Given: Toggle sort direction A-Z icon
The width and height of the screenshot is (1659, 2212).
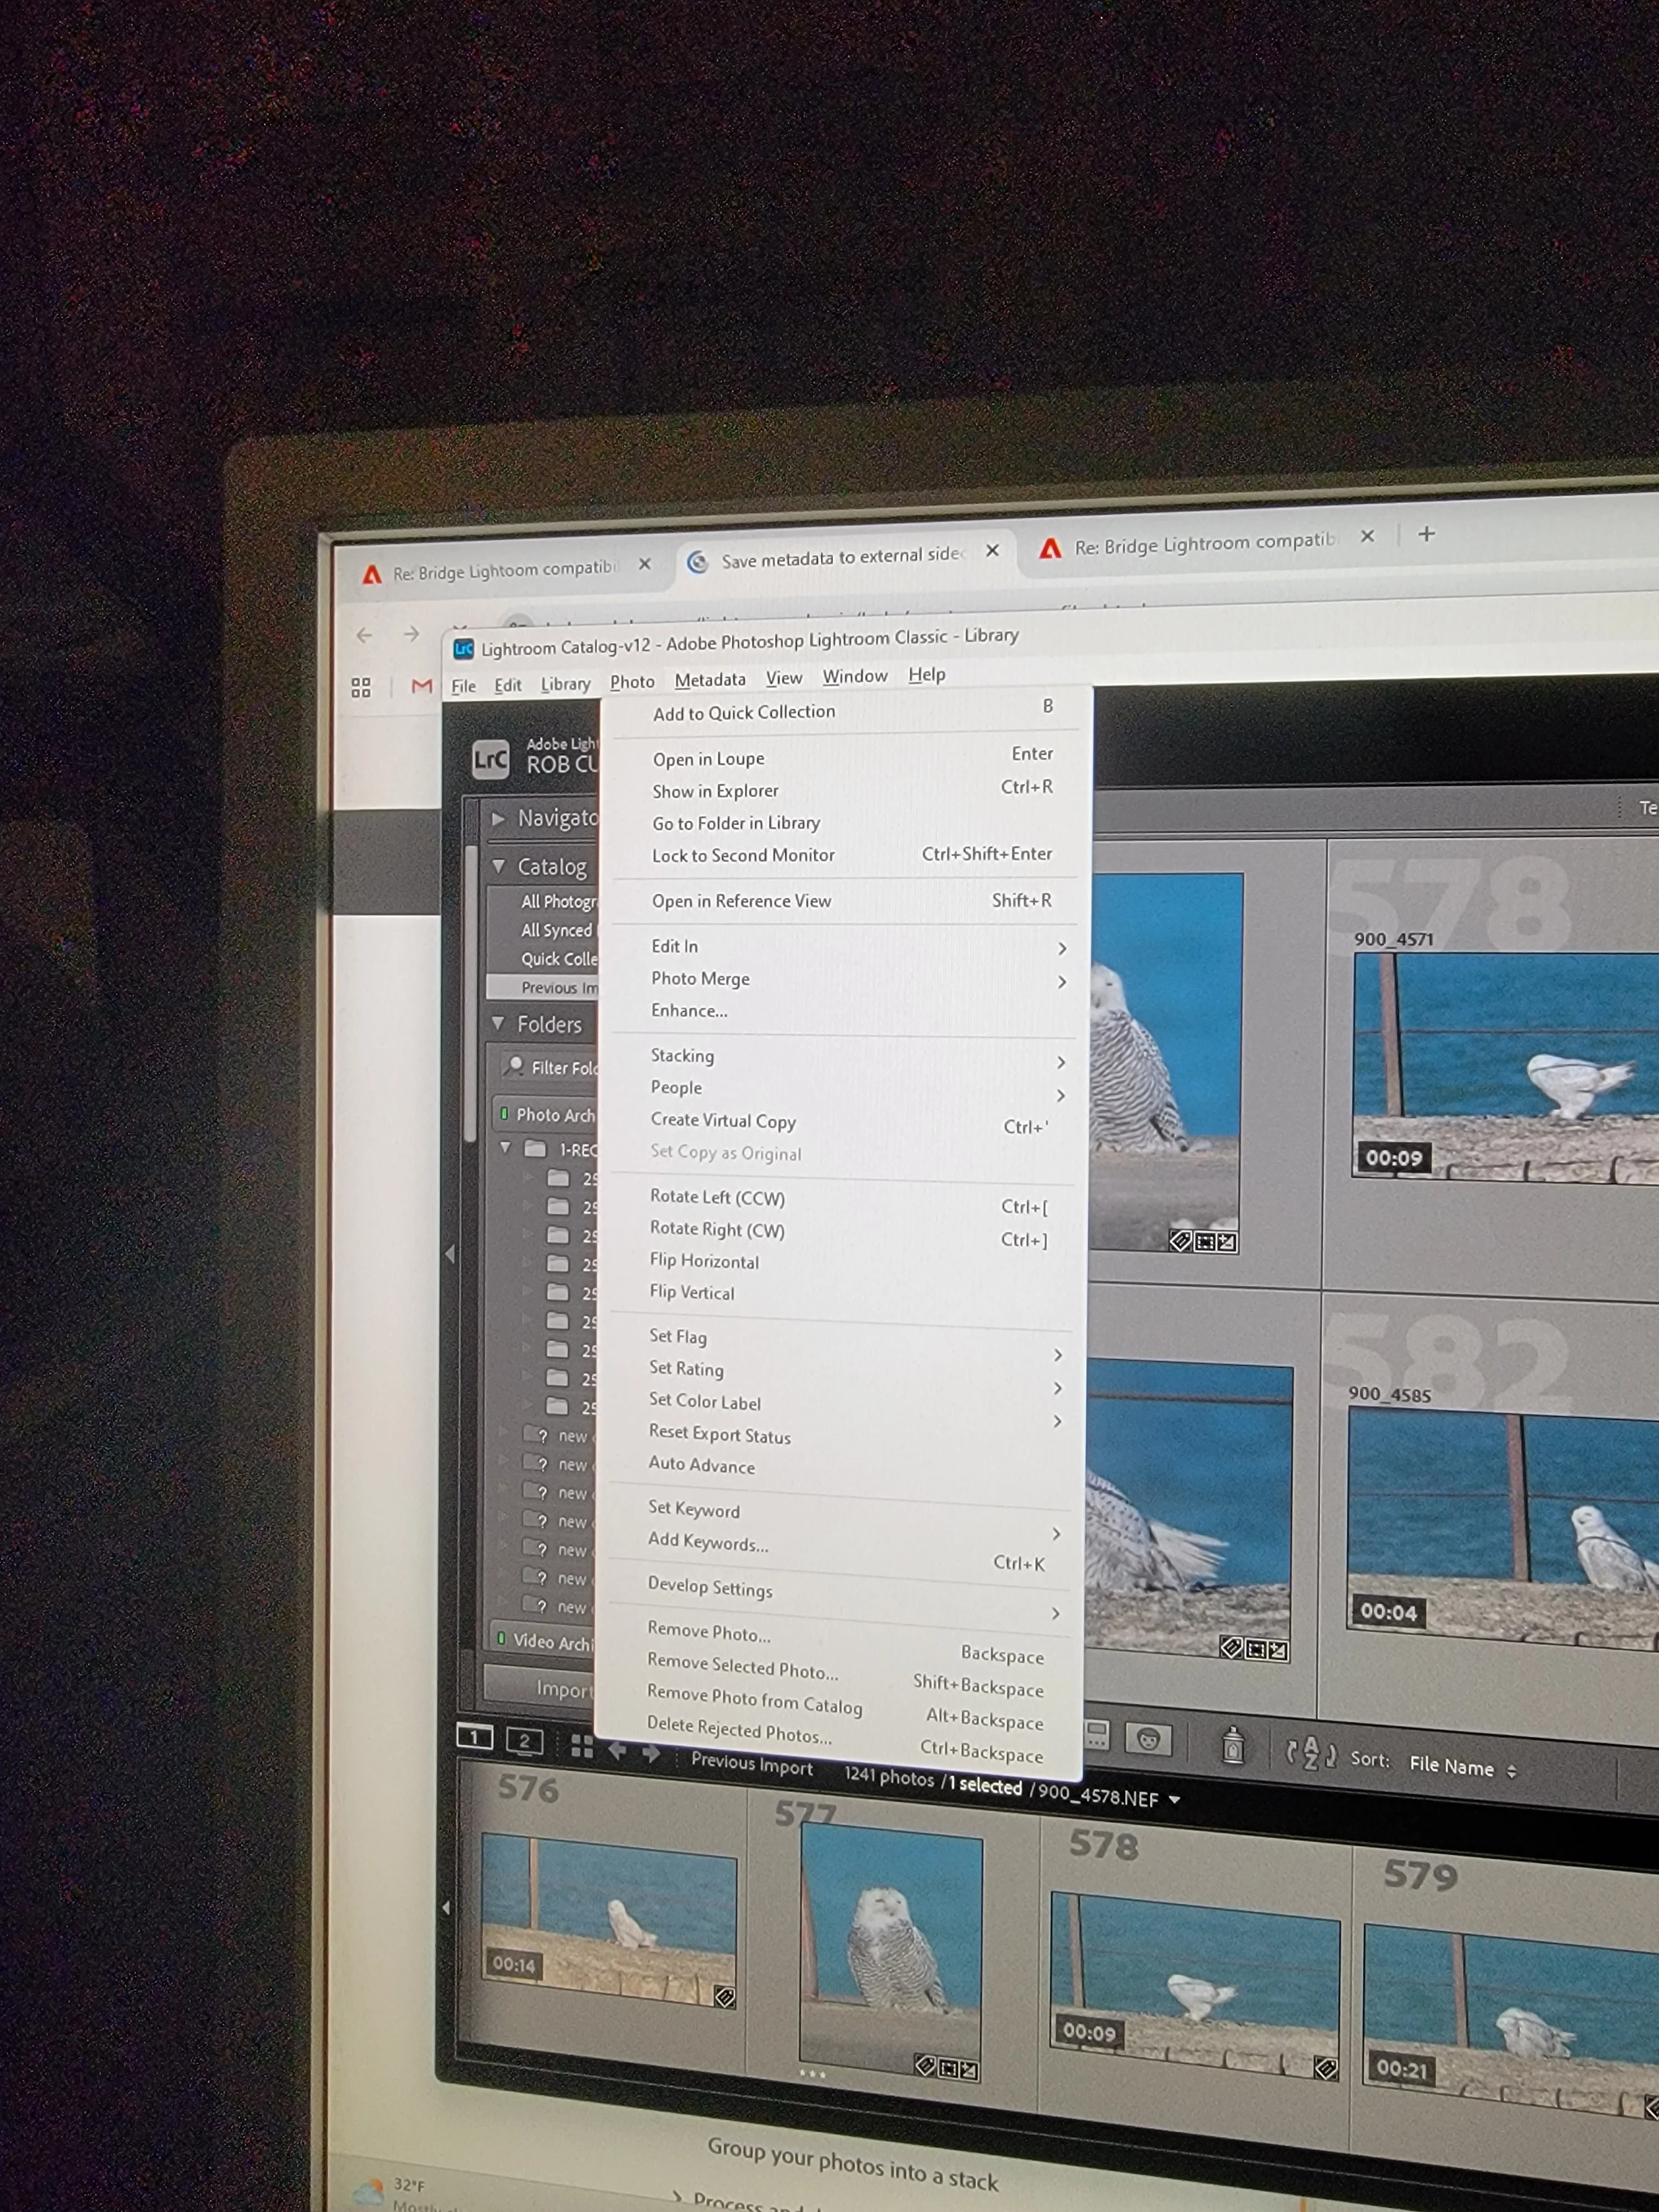Looking at the screenshot, I should pos(1310,1753).
